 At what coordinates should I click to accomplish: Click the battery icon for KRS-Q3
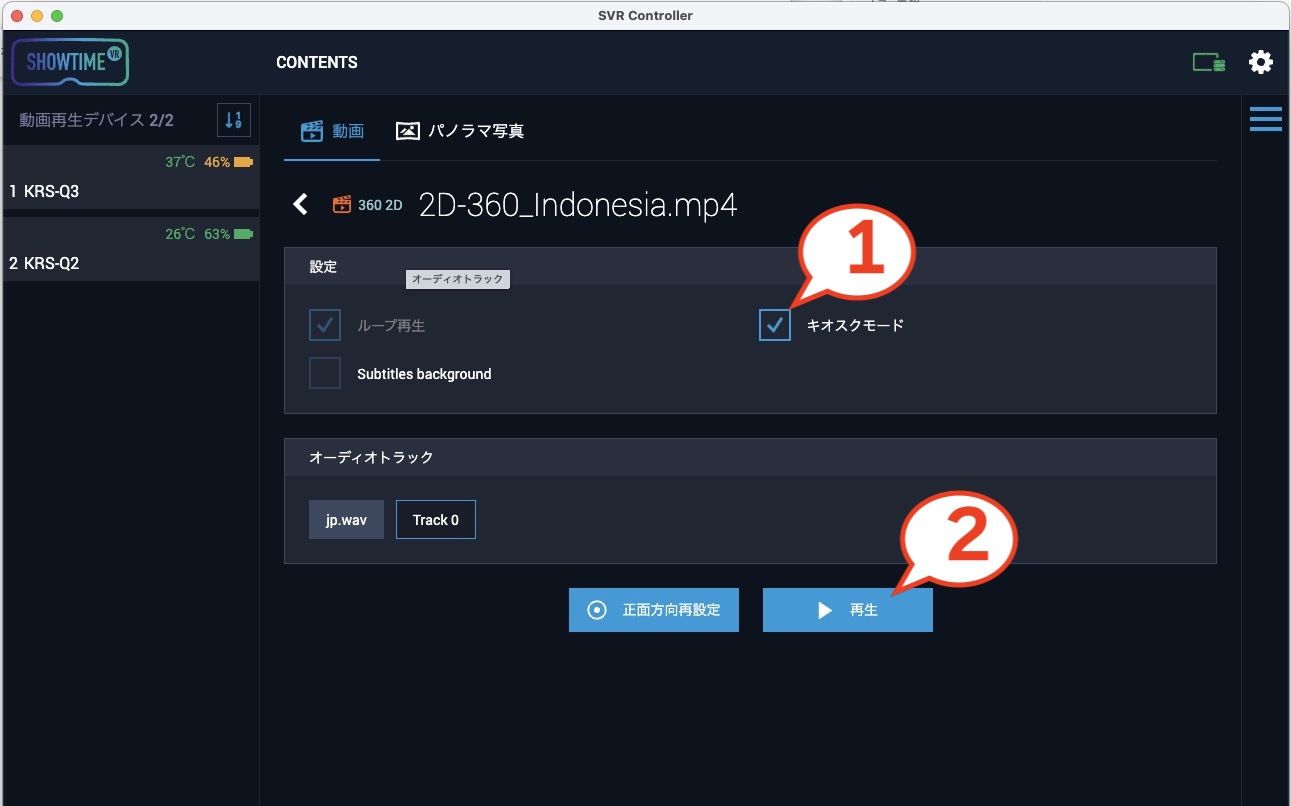(x=243, y=162)
